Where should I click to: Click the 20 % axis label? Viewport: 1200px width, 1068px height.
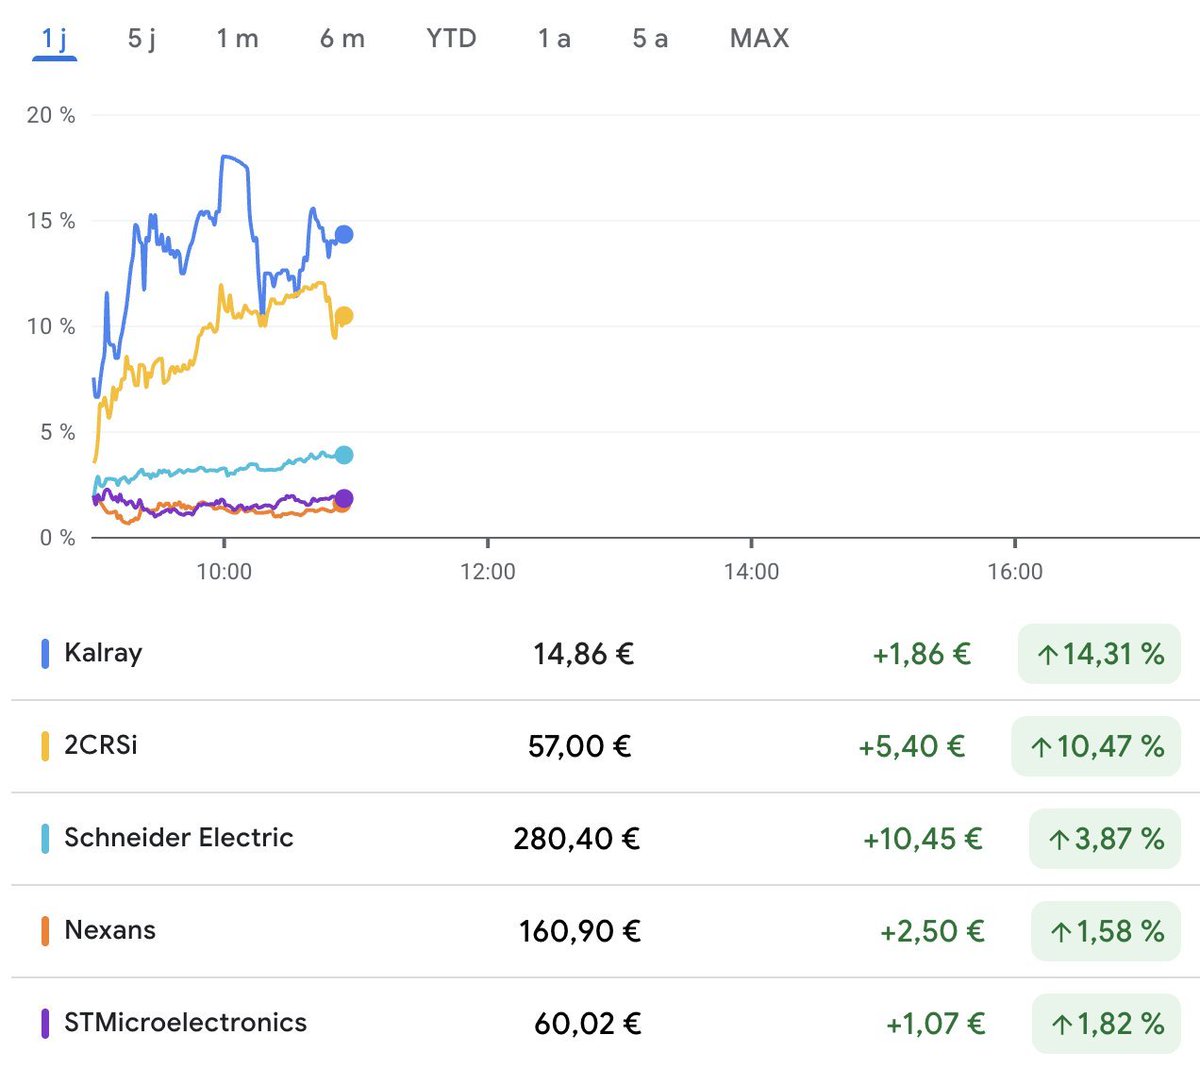(51, 115)
